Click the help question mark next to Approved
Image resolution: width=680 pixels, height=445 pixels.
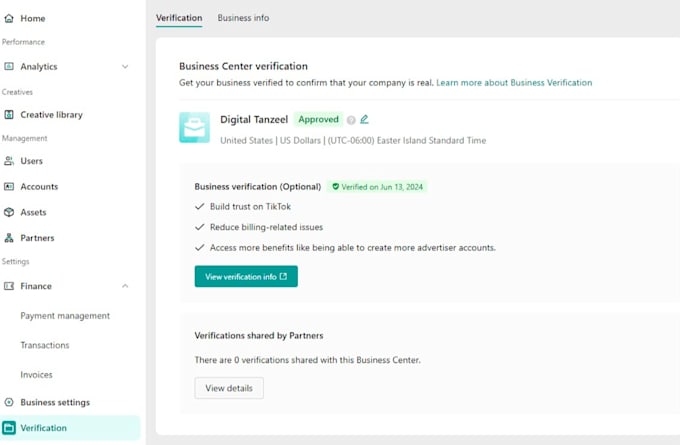[351, 120]
